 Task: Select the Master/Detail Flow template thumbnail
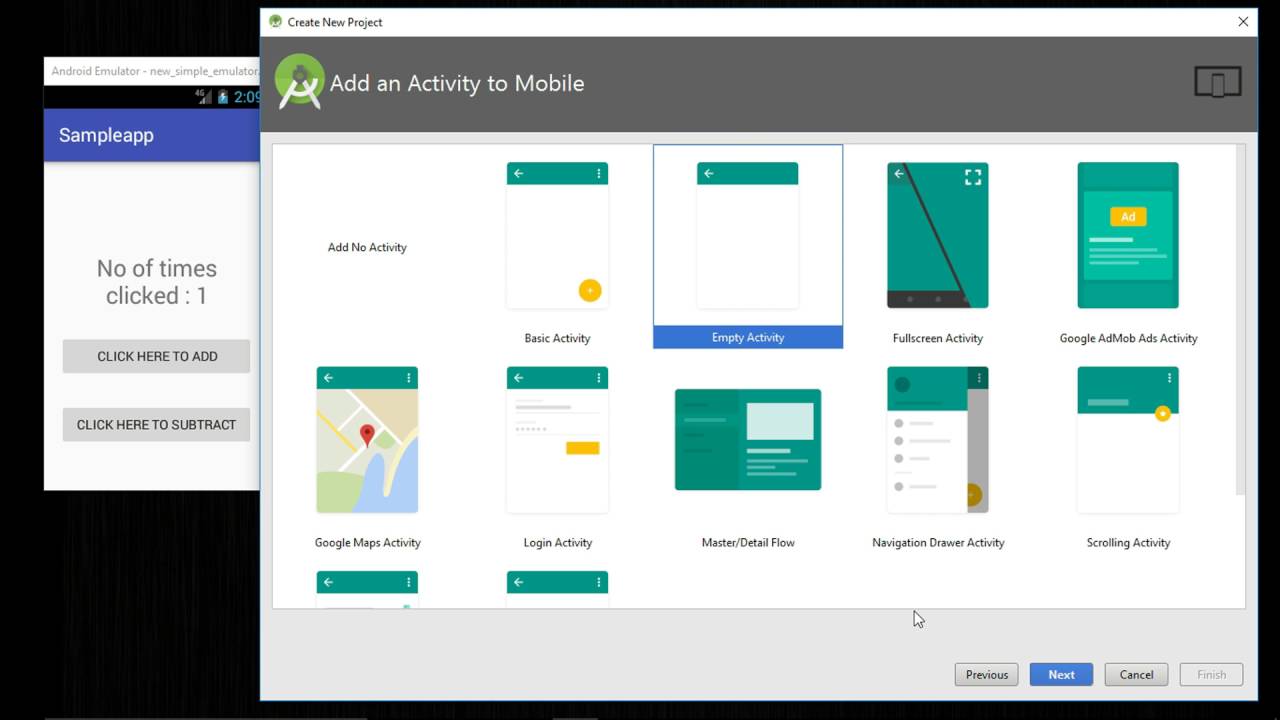tap(748, 440)
